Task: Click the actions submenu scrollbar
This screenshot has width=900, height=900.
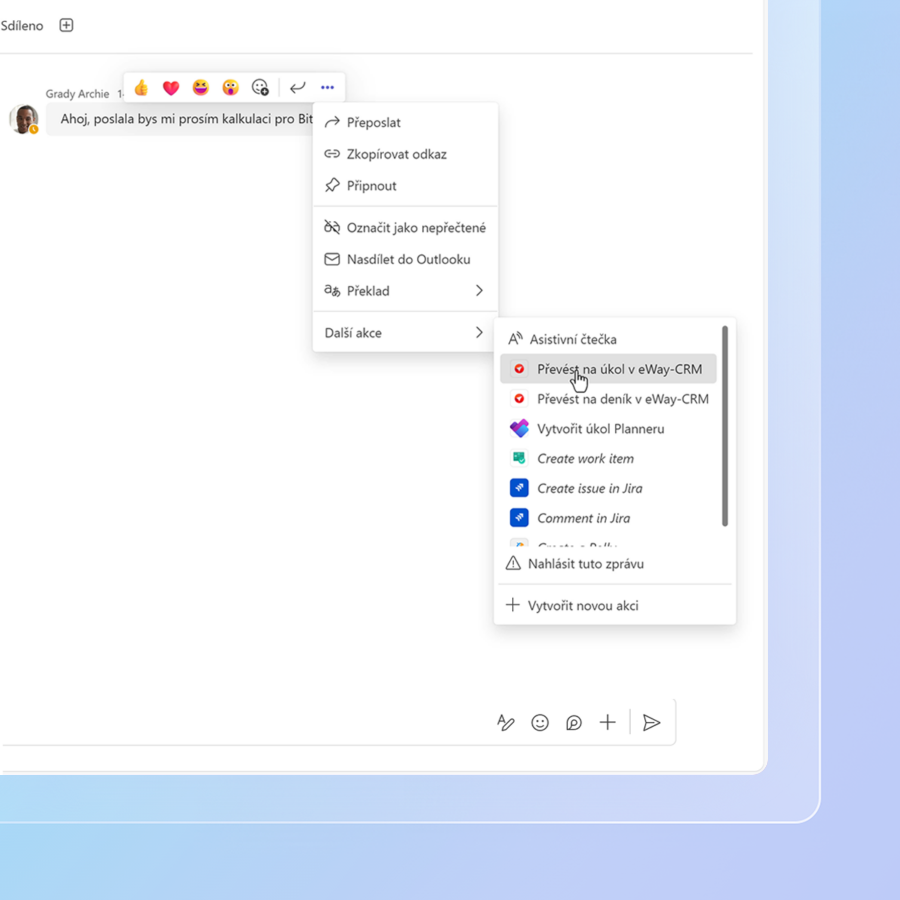Action: pos(725,426)
